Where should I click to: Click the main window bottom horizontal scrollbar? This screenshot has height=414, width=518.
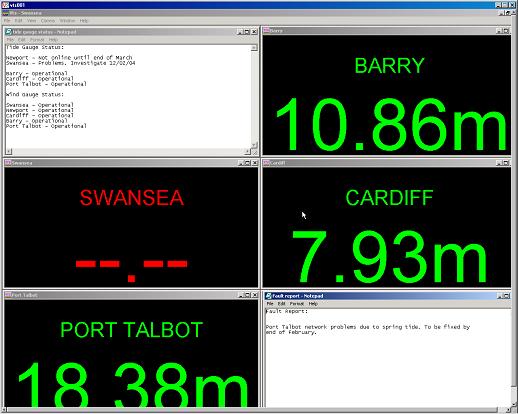click(252, 410)
